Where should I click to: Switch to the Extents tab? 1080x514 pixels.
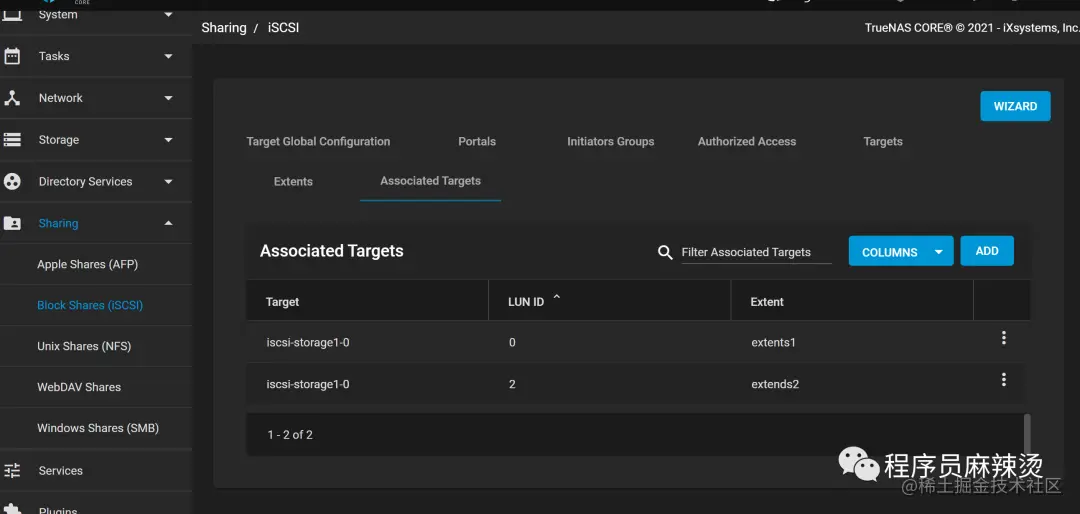(x=293, y=181)
